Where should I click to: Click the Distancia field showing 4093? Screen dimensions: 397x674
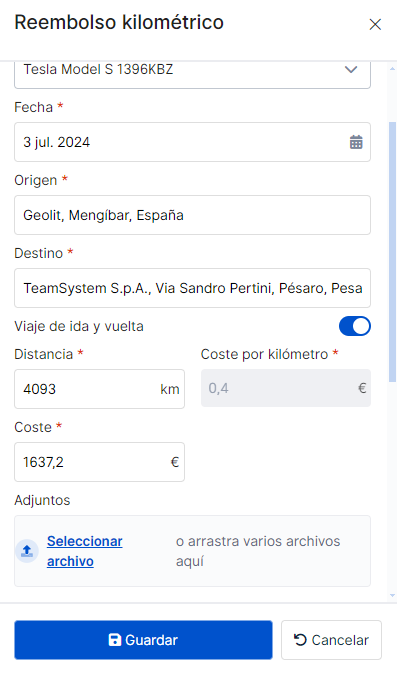[99, 389]
